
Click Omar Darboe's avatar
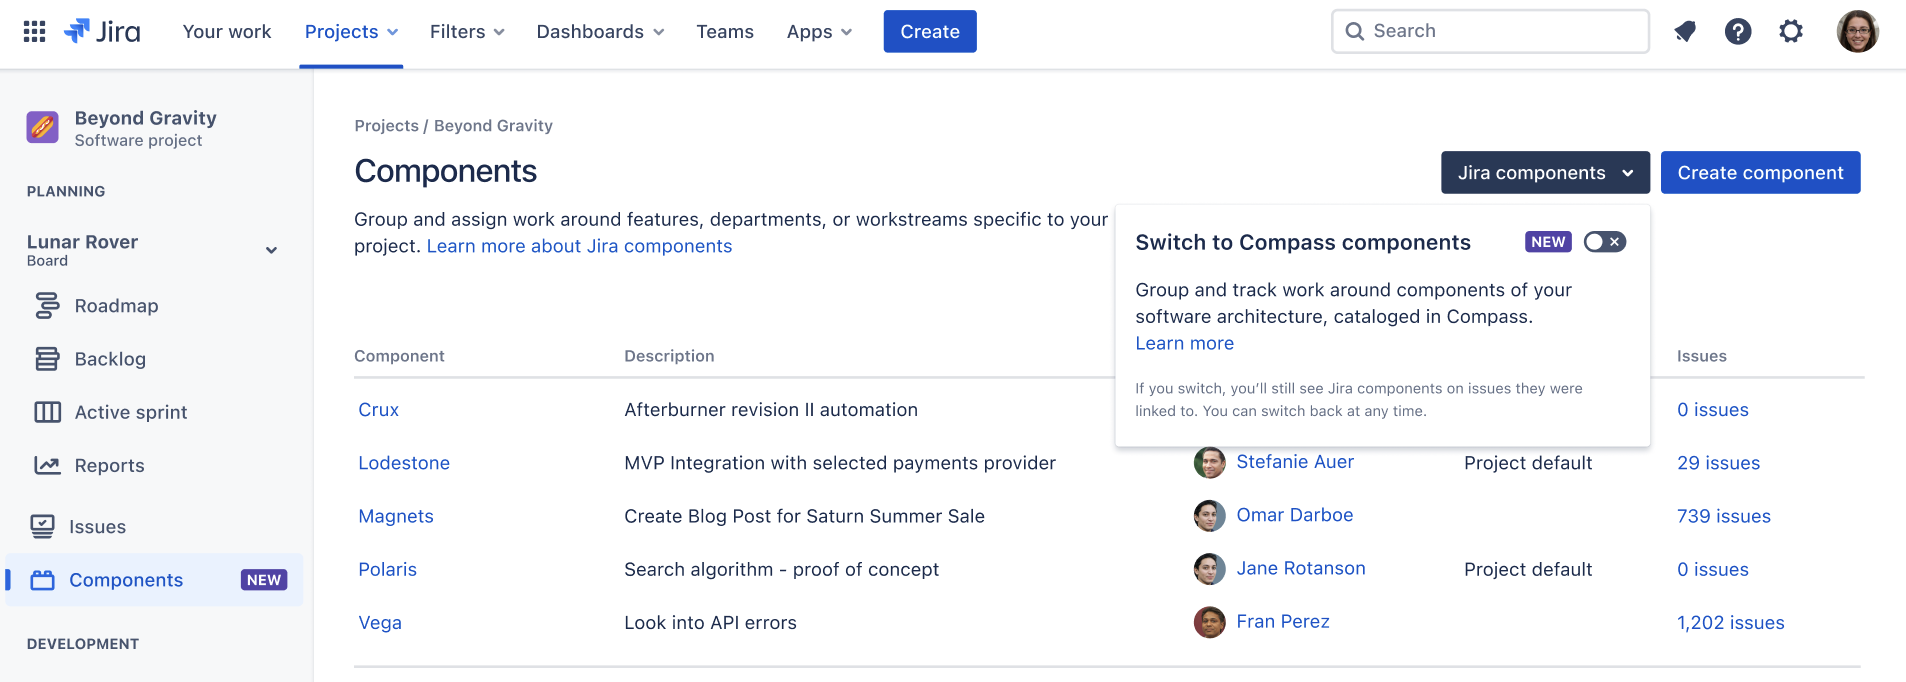coord(1210,515)
